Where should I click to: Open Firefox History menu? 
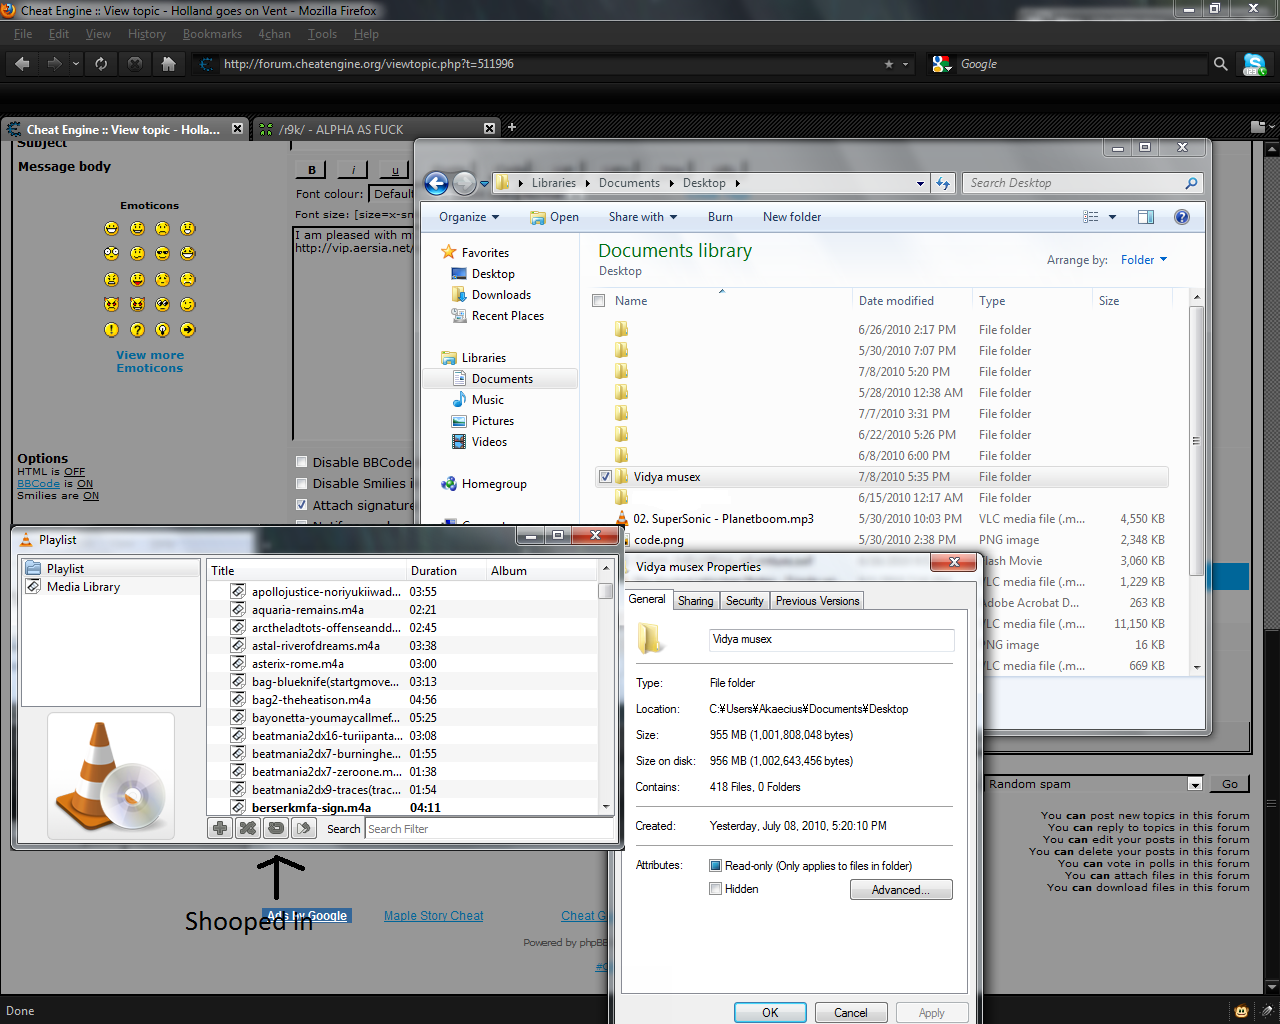[147, 34]
